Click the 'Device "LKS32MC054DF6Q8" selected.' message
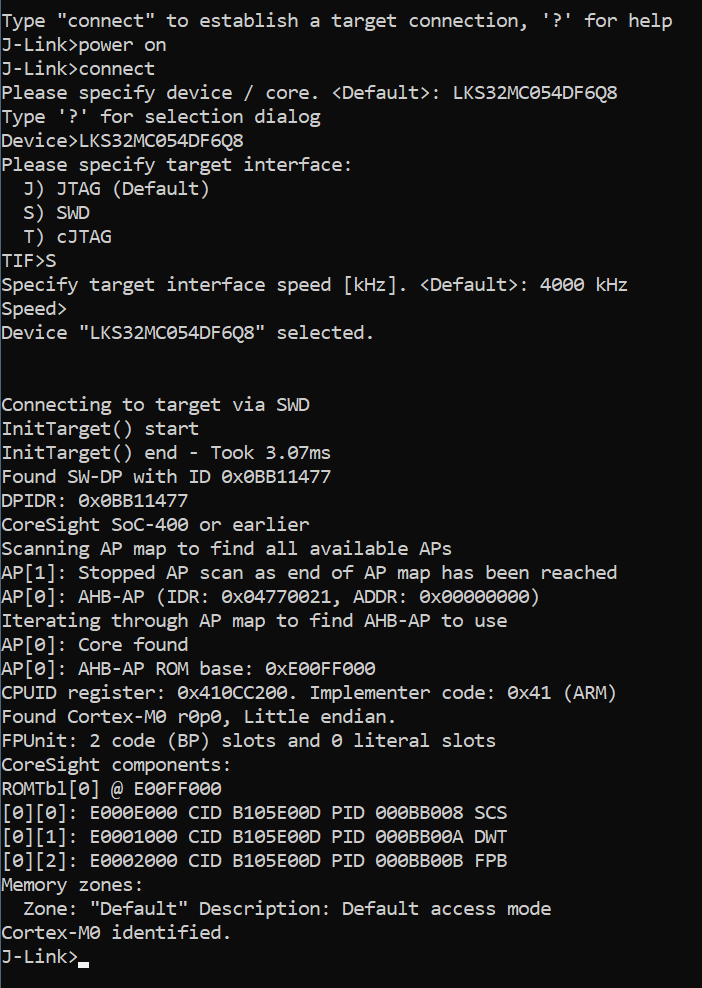 coord(188,333)
